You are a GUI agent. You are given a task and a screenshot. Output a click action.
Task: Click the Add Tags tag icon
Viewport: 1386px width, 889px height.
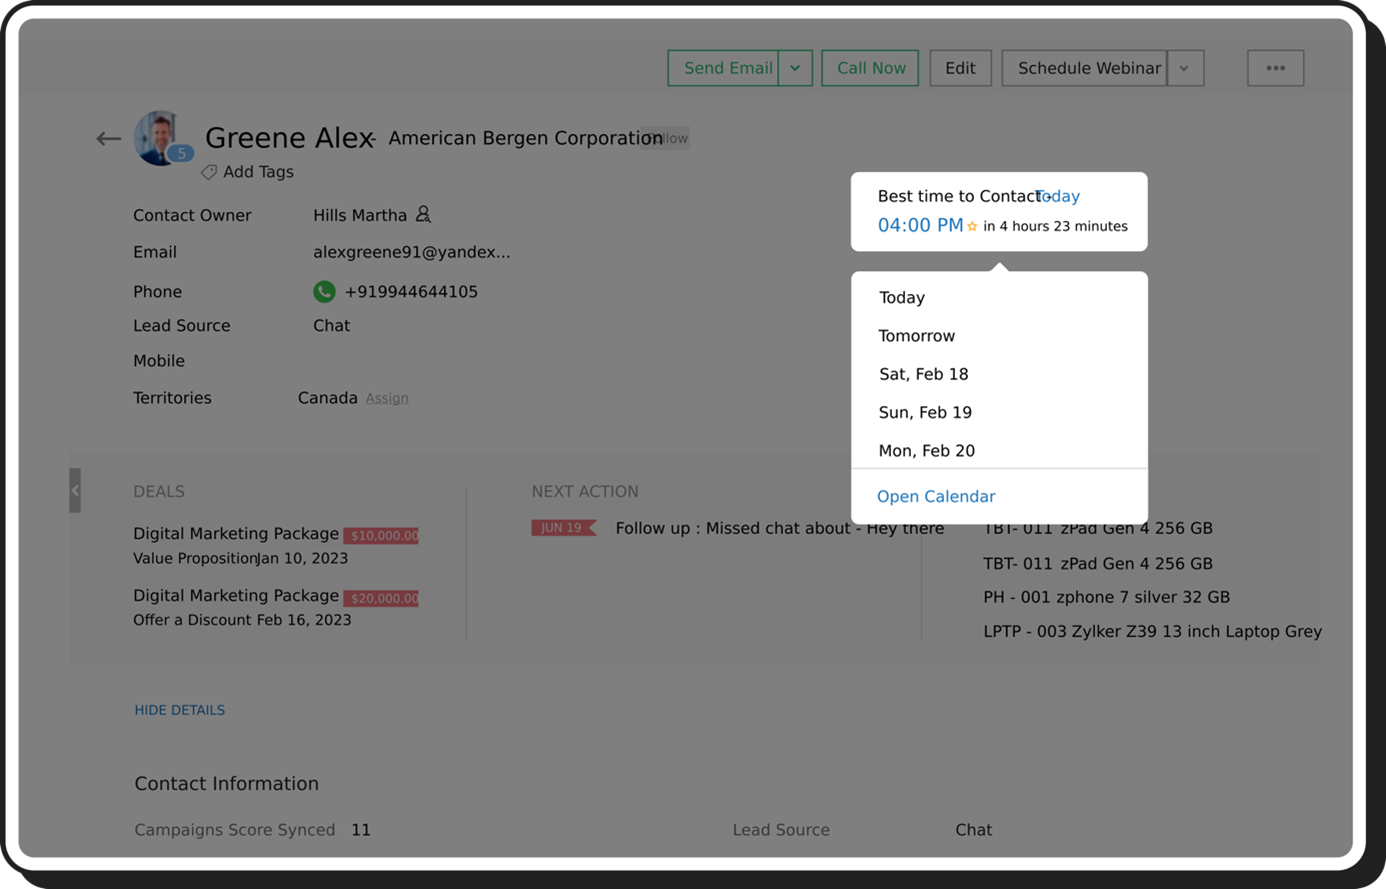pos(208,172)
